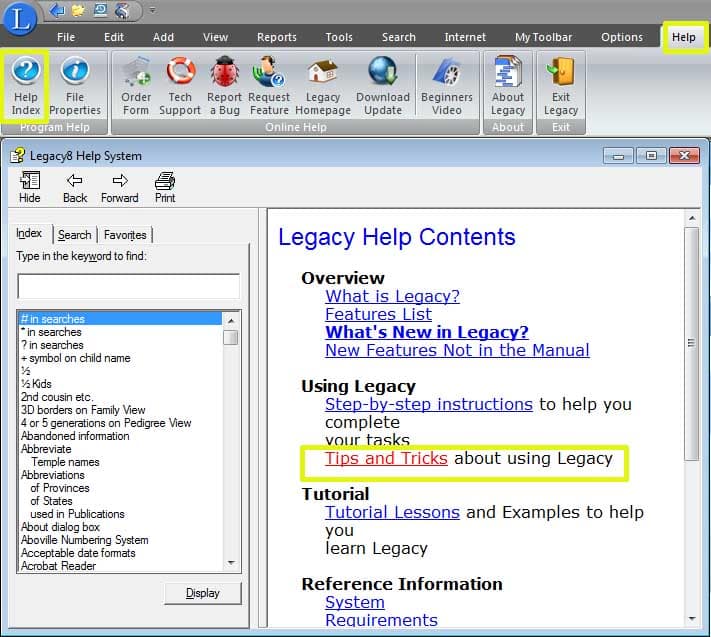Open the Options ribbon tab

[622, 37]
